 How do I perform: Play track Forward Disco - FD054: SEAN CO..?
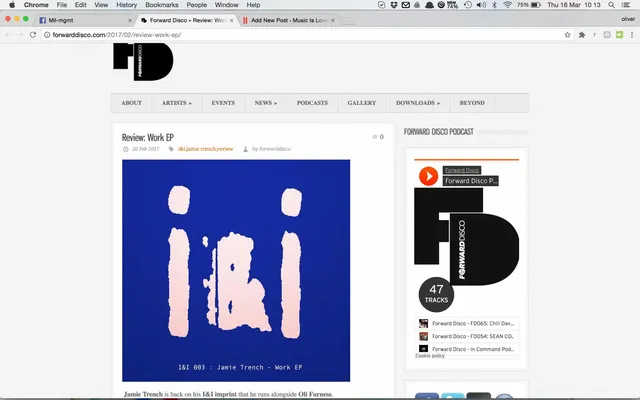coord(467,336)
